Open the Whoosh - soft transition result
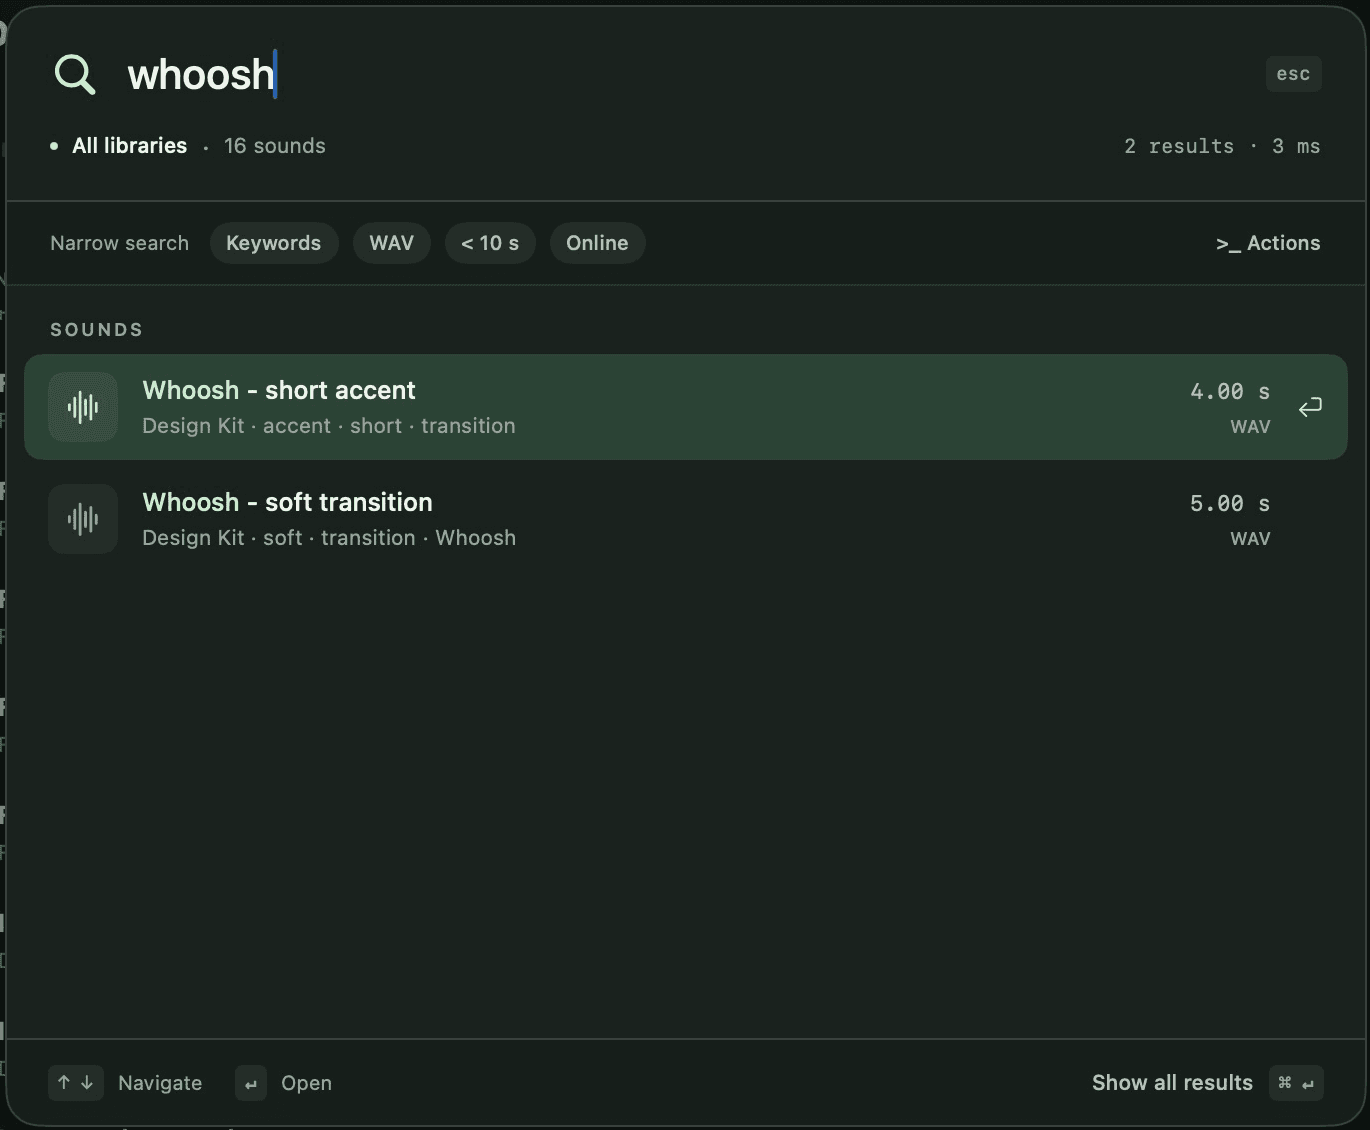1370x1130 pixels. click(686, 519)
